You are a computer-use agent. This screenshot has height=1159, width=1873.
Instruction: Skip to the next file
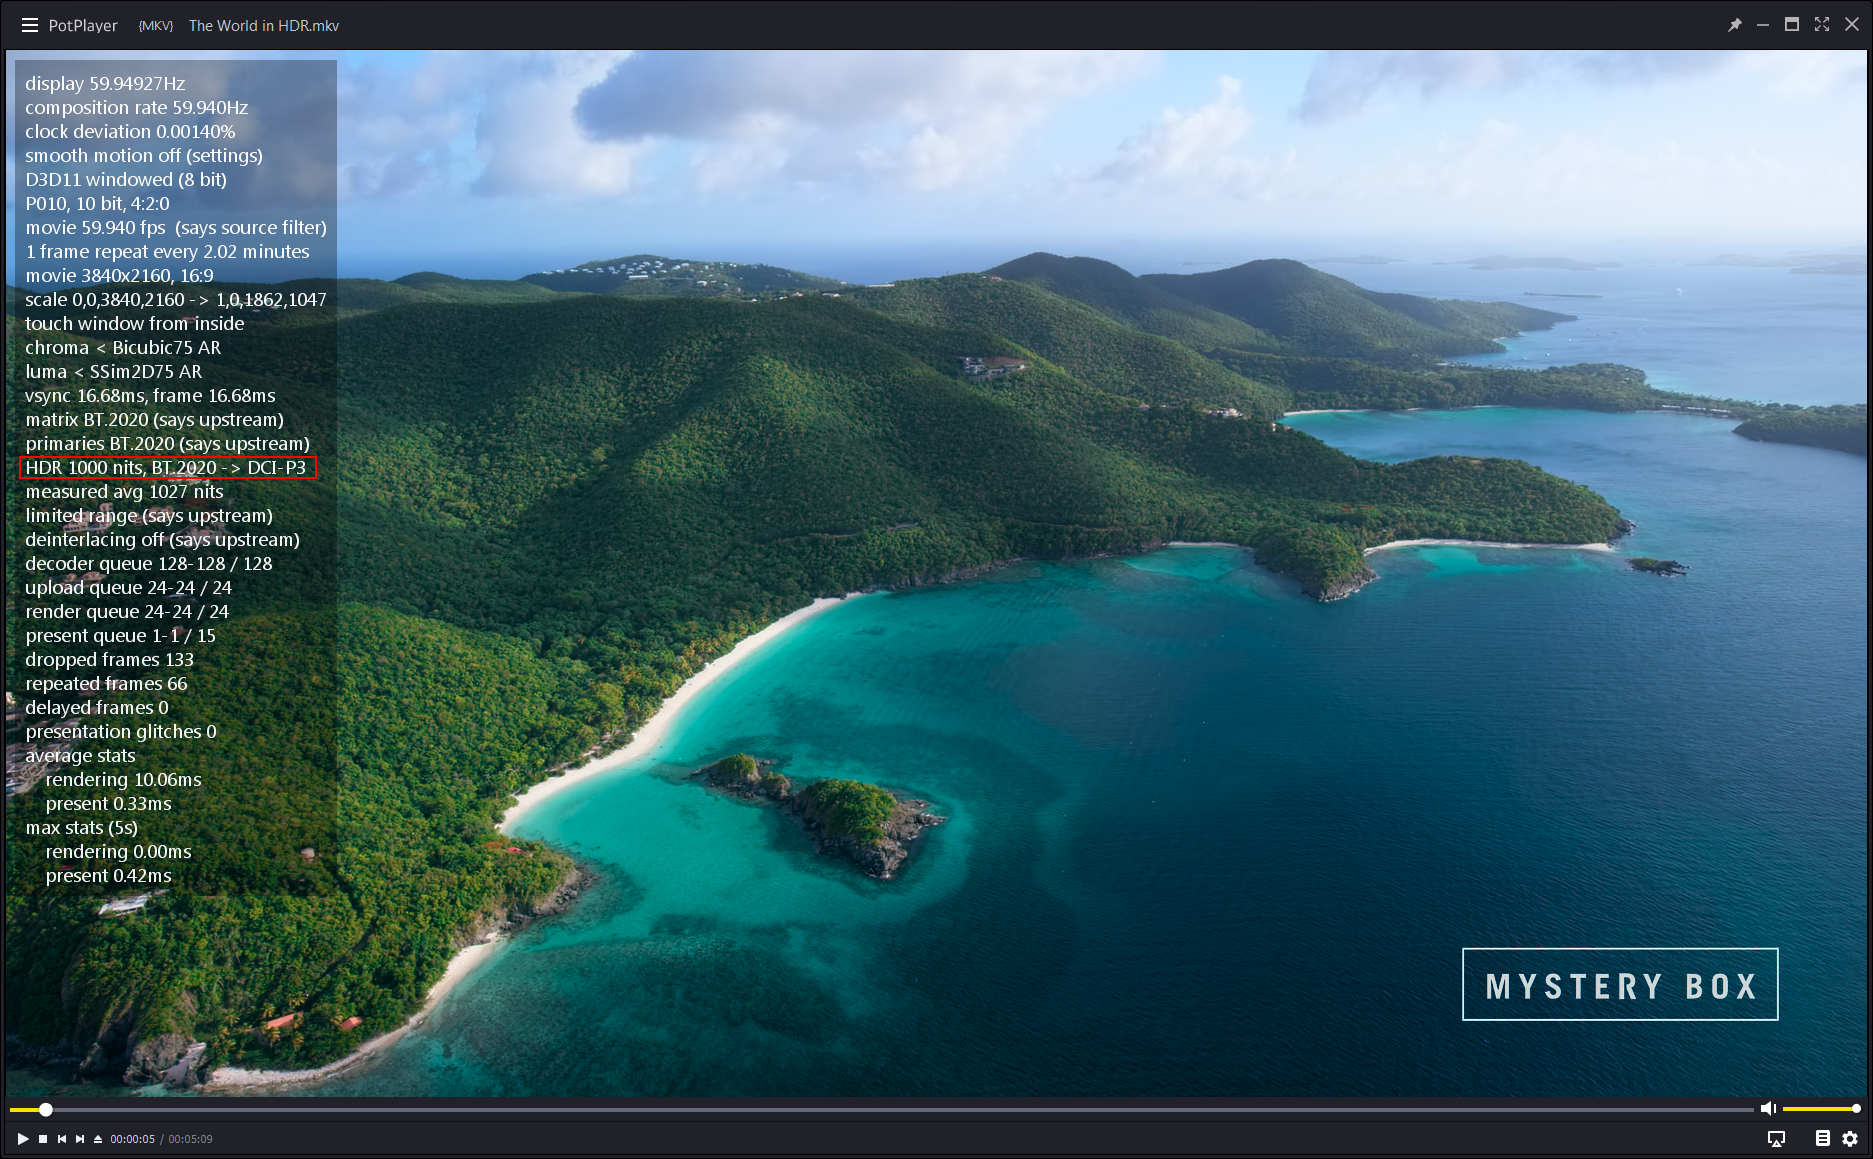[80, 1139]
